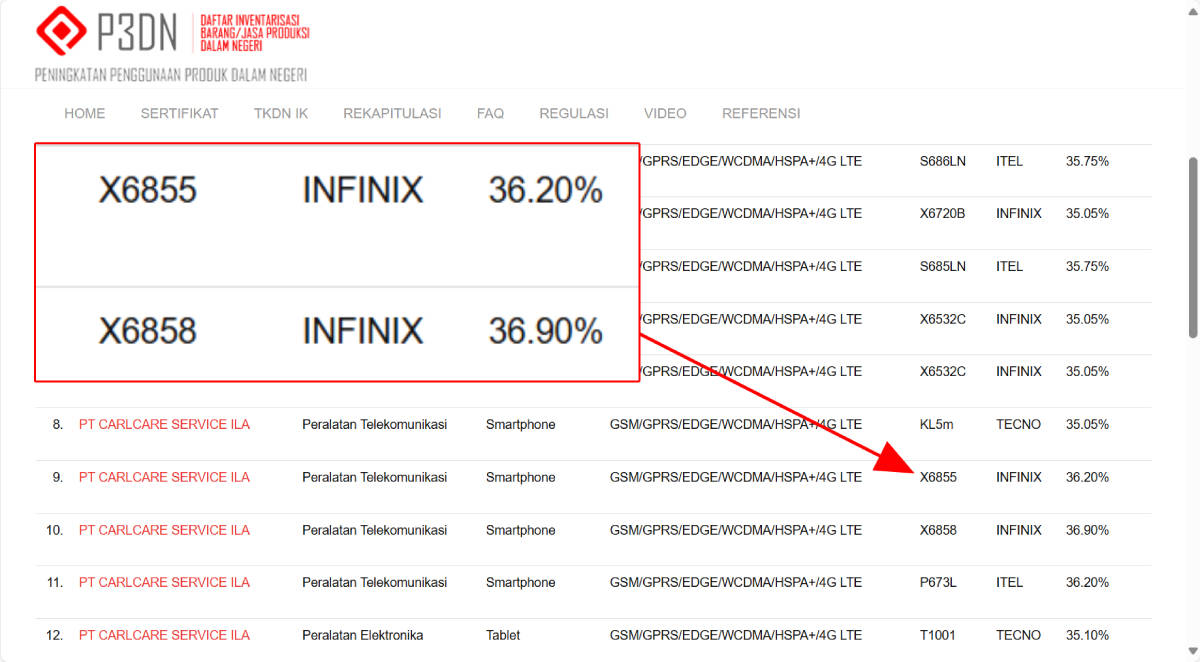Open PT CARLCARE SERVICE ILA link in row 12

point(164,635)
